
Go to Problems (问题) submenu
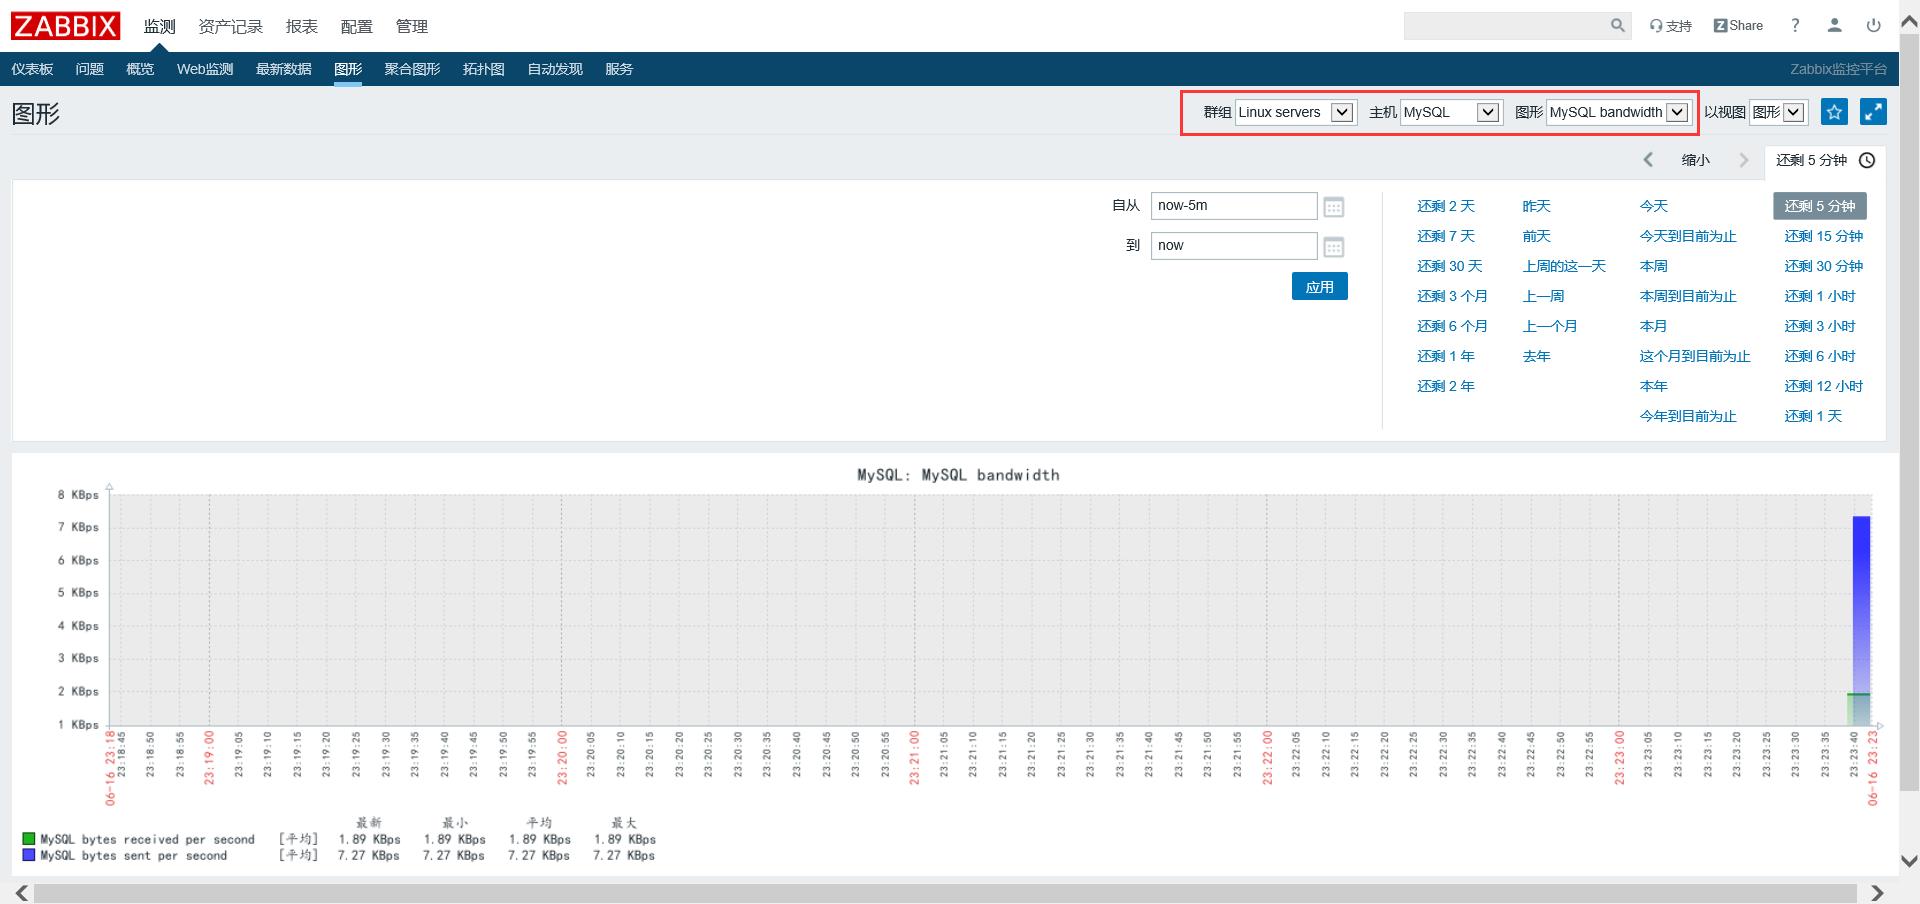[89, 69]
